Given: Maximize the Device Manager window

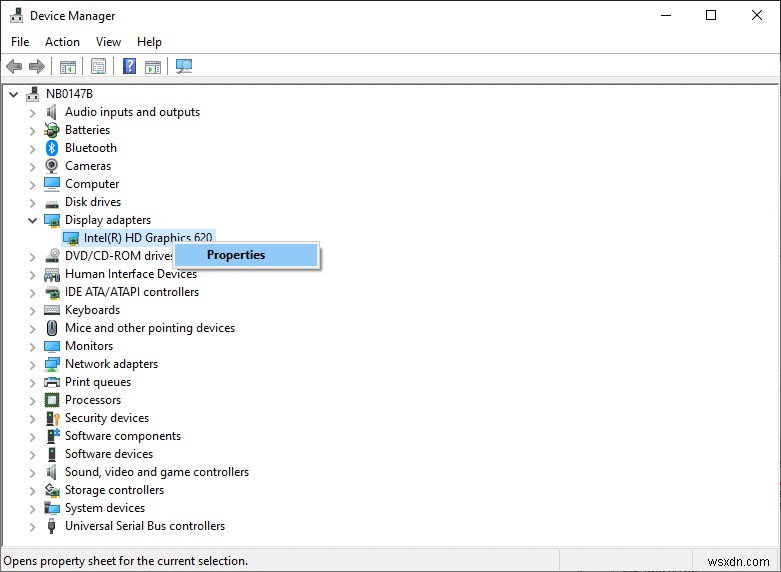Looking at the screenshot, I should 711,15.
